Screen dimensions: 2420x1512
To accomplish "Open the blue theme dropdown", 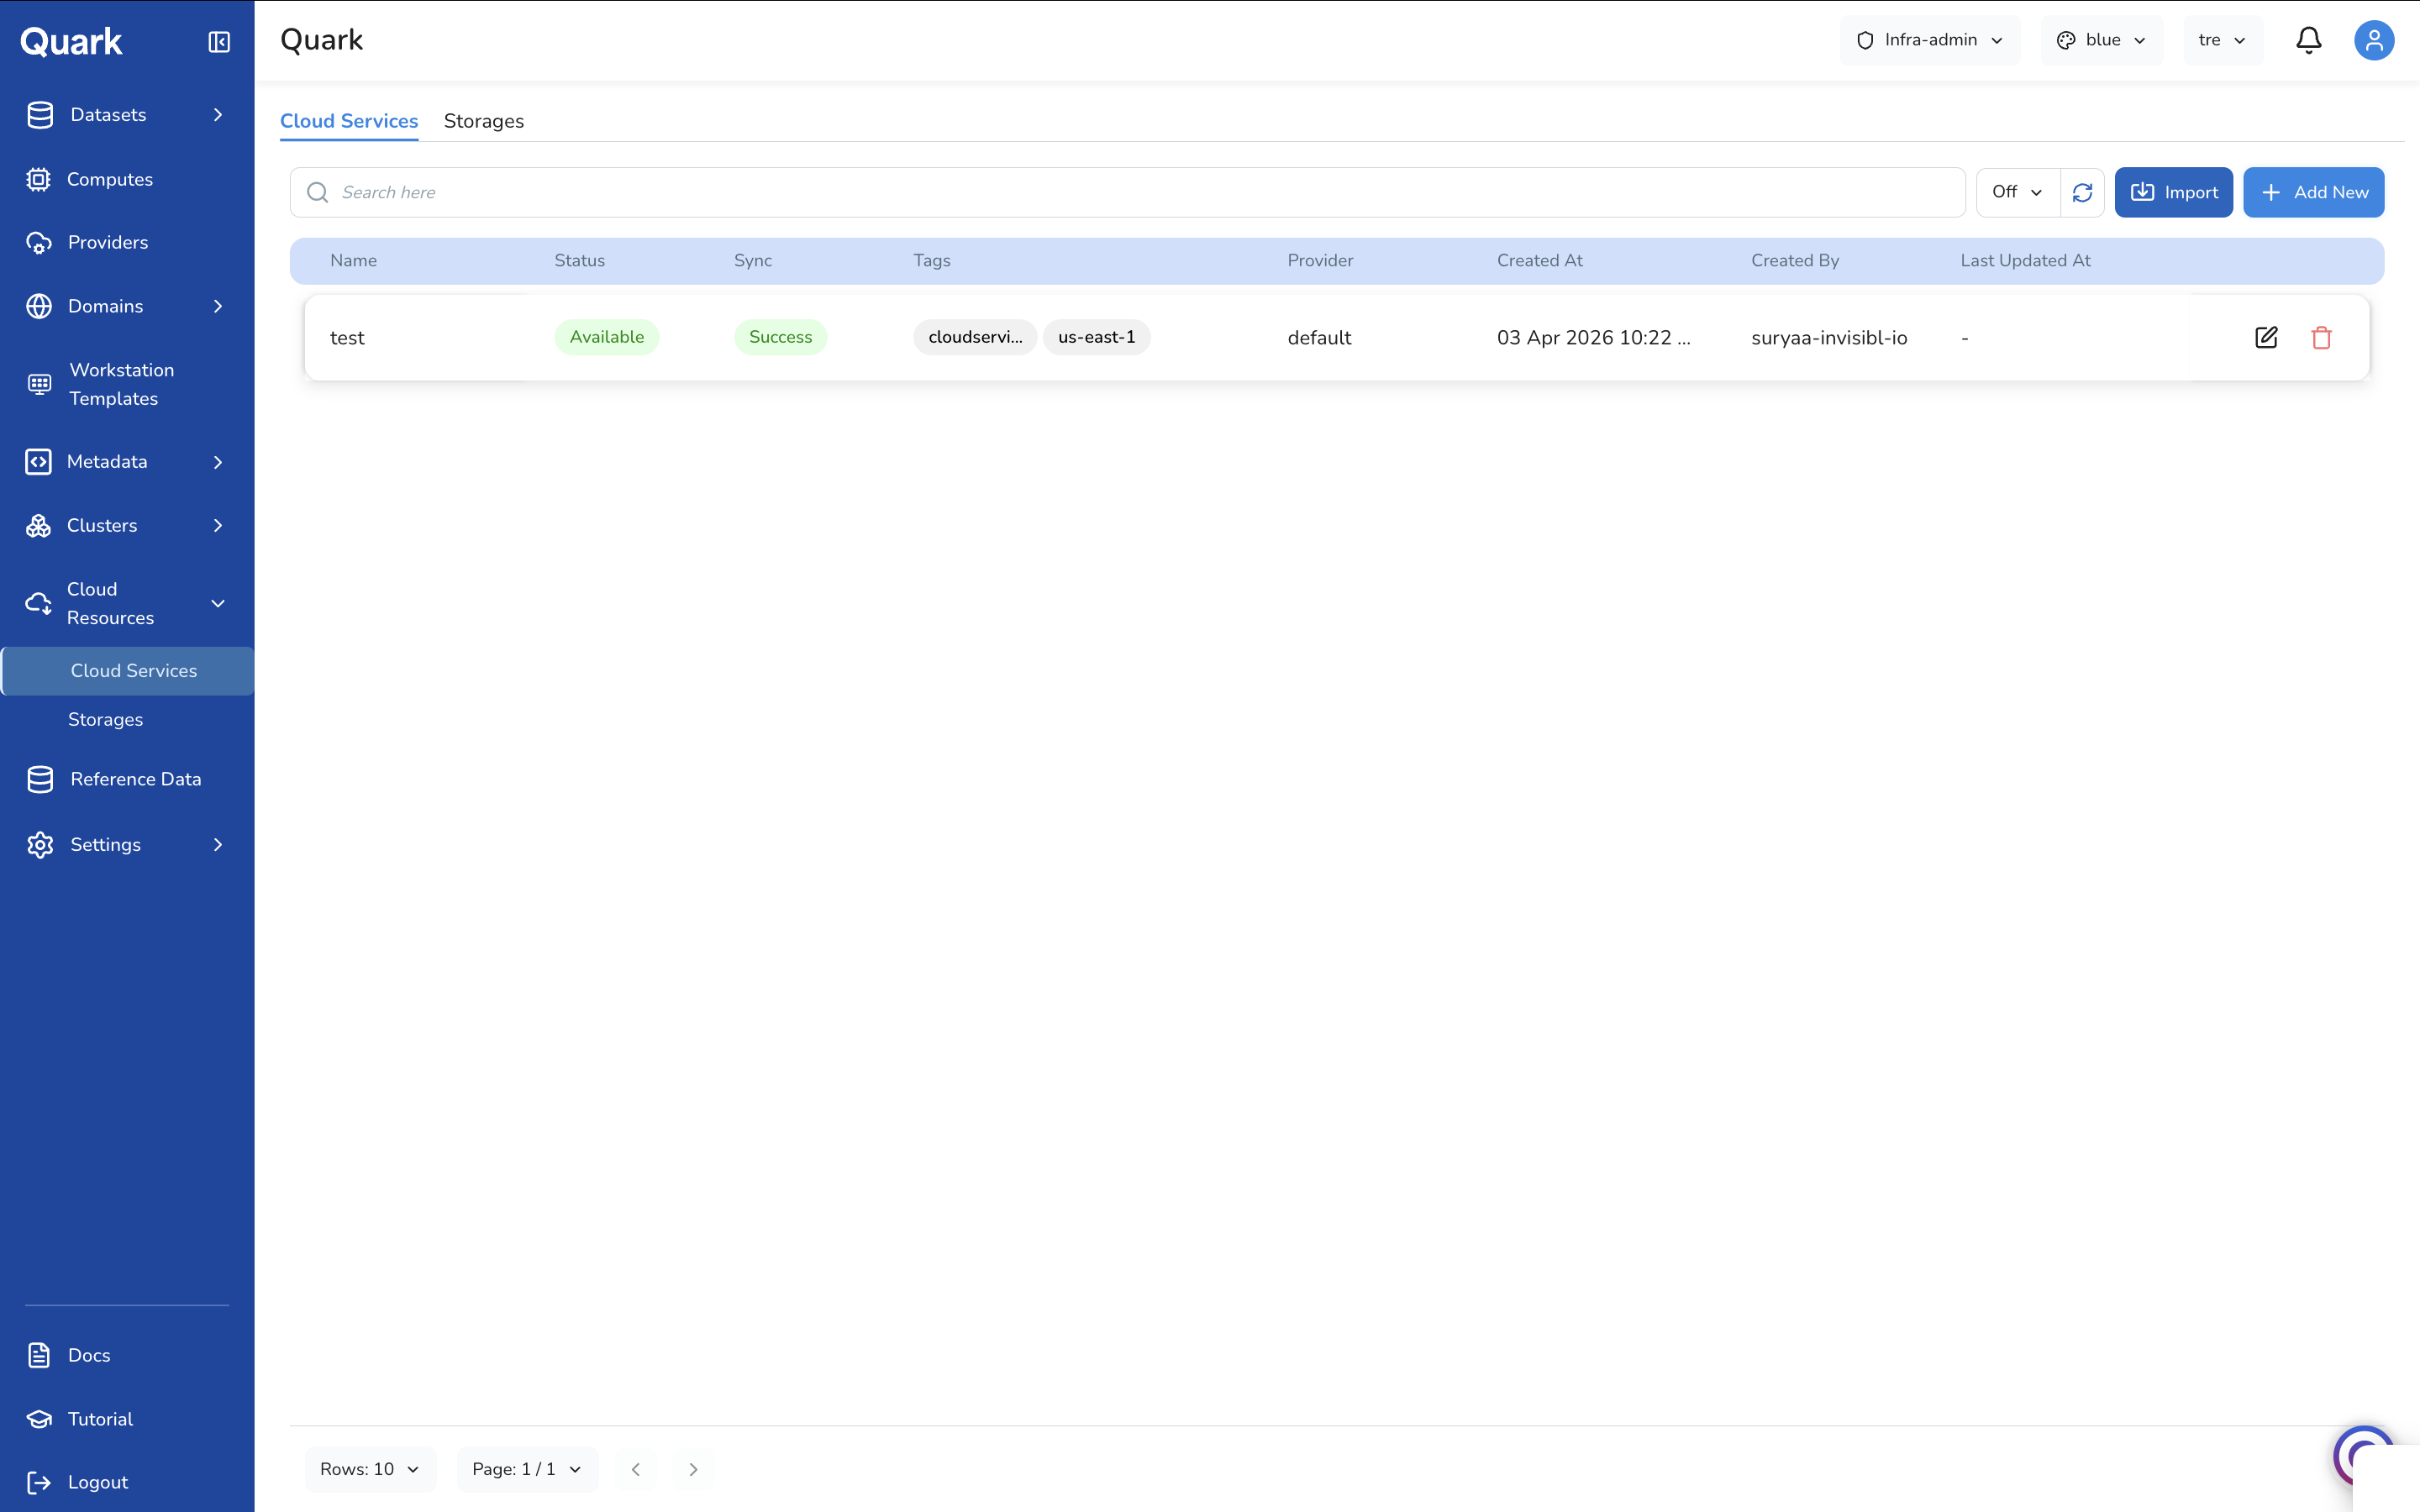I will point(2101,40).
